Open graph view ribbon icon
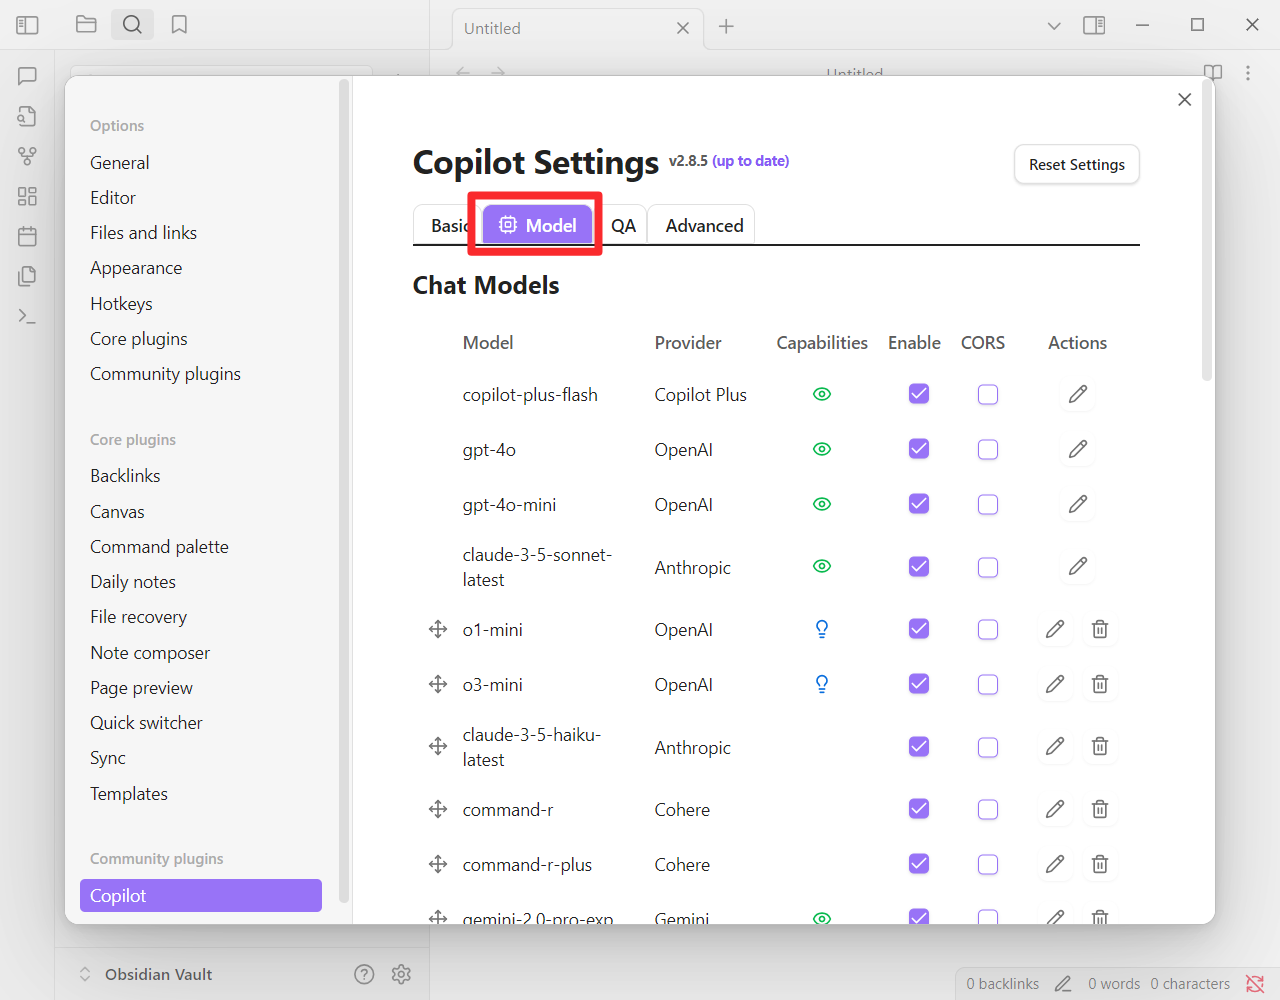The image size is (1280, 1000). (x=27, y=156)
